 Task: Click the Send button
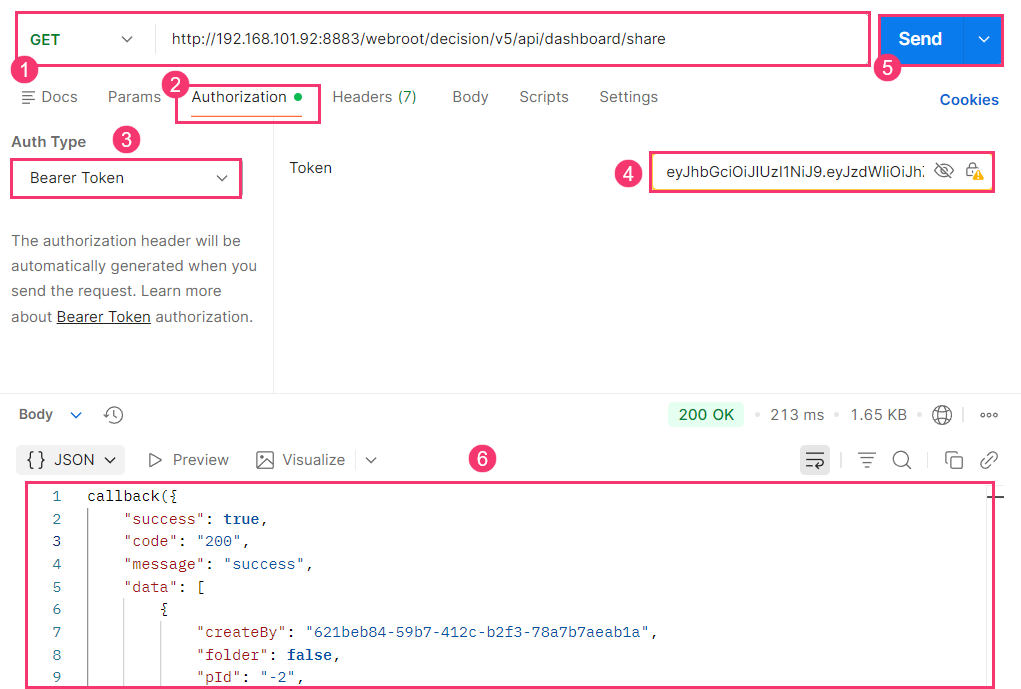tap(920, 39)
